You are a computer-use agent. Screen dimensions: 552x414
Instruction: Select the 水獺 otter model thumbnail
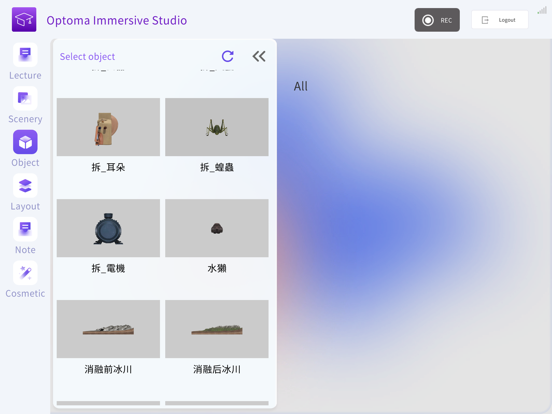[217, 228]
